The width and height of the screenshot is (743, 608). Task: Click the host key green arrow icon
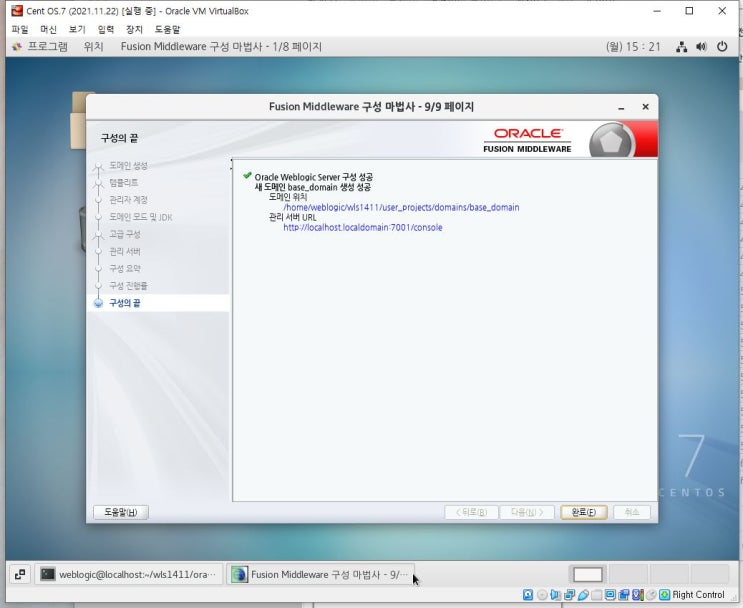(x=664, y=595)
